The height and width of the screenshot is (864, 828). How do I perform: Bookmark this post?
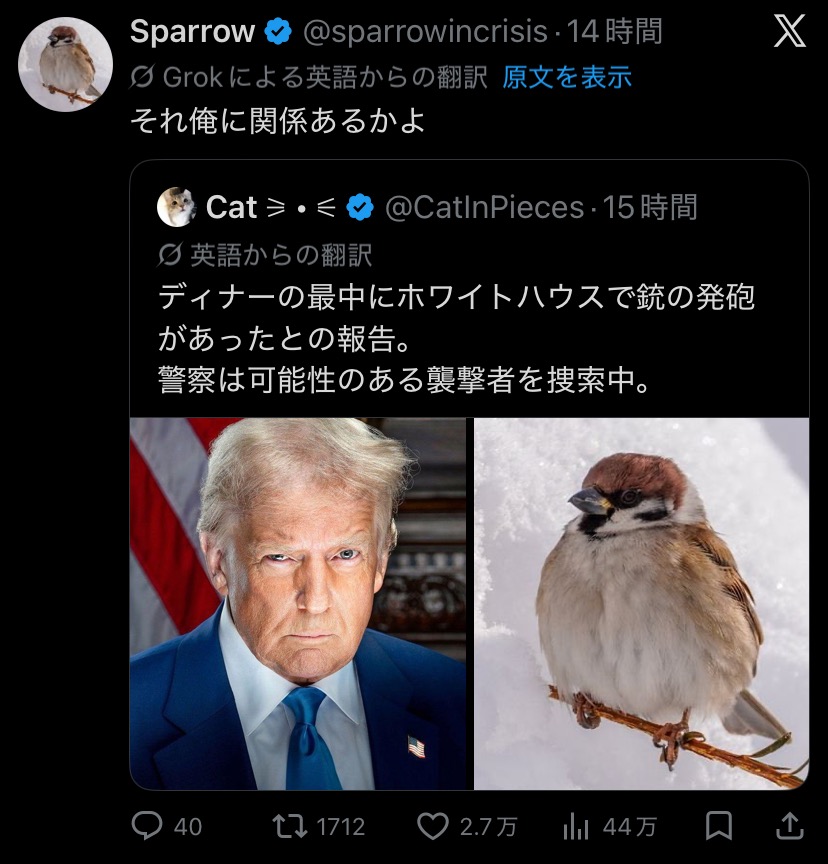pos(718,826)
